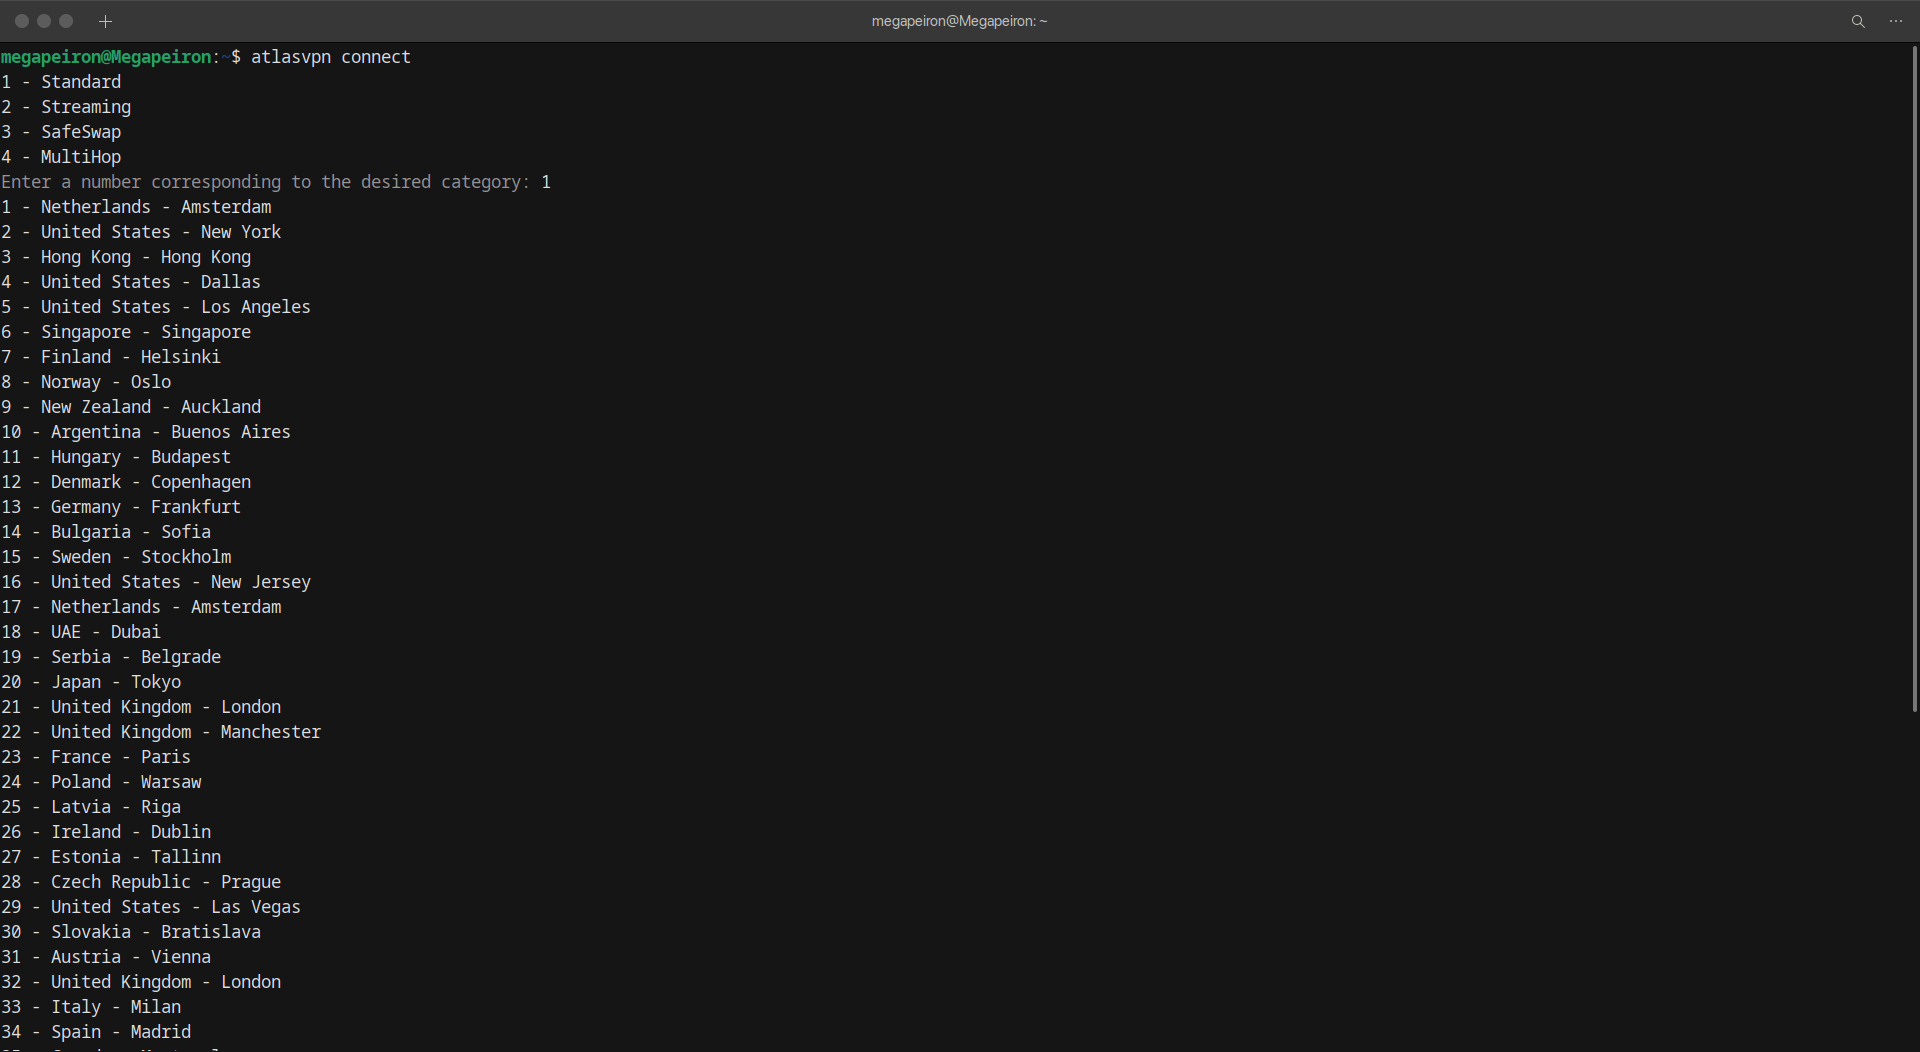The image size is (1920, 1052).
Task: Click line '1 - Netherlands - Amsterdam'
Action: (x=136, y=207)
